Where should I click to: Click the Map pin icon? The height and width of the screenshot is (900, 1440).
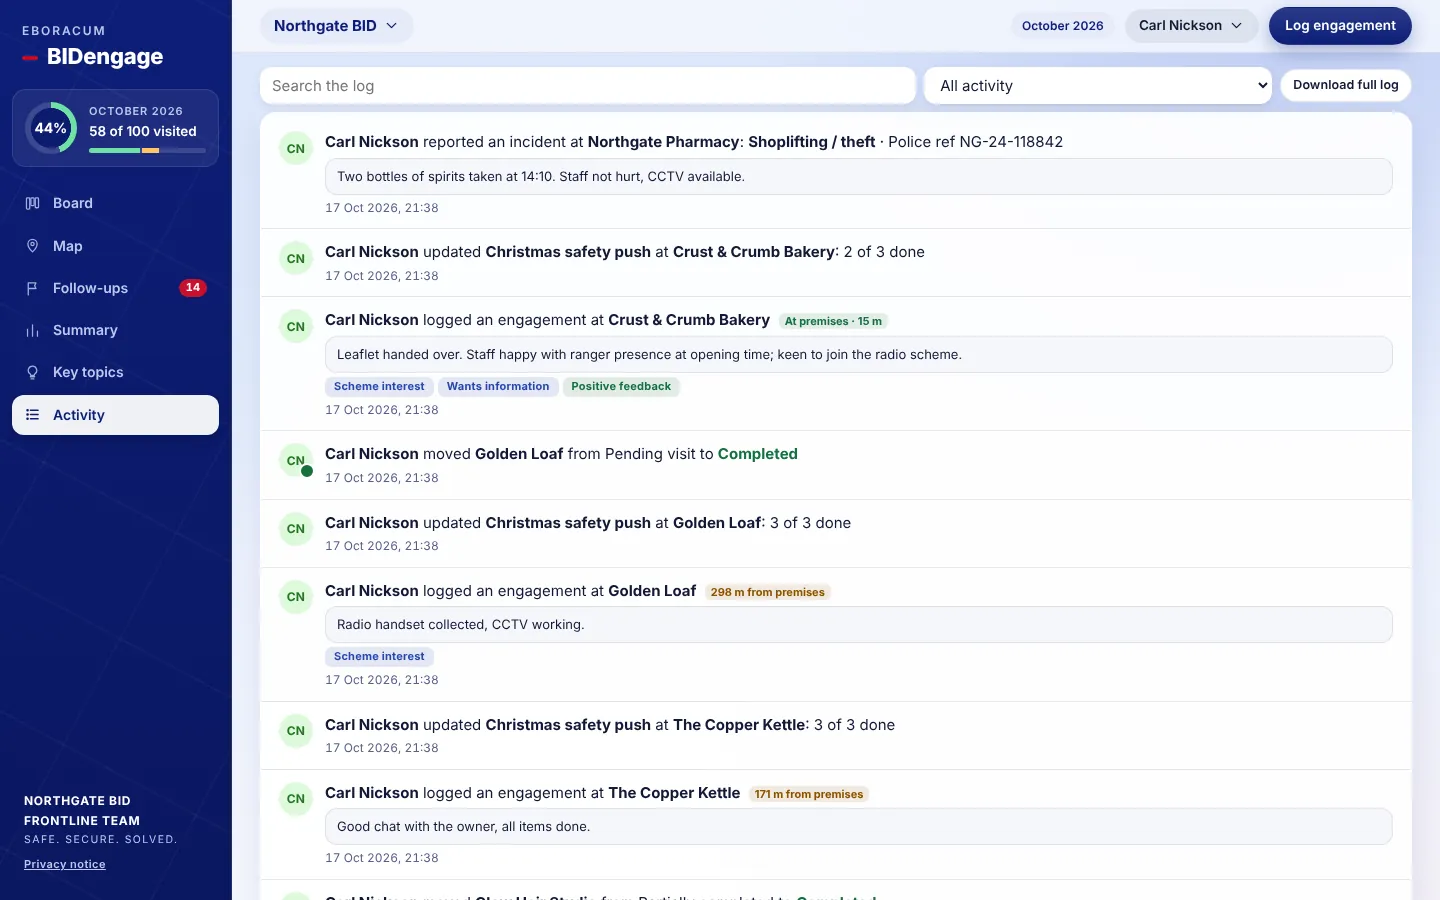[x=32, y=246]
